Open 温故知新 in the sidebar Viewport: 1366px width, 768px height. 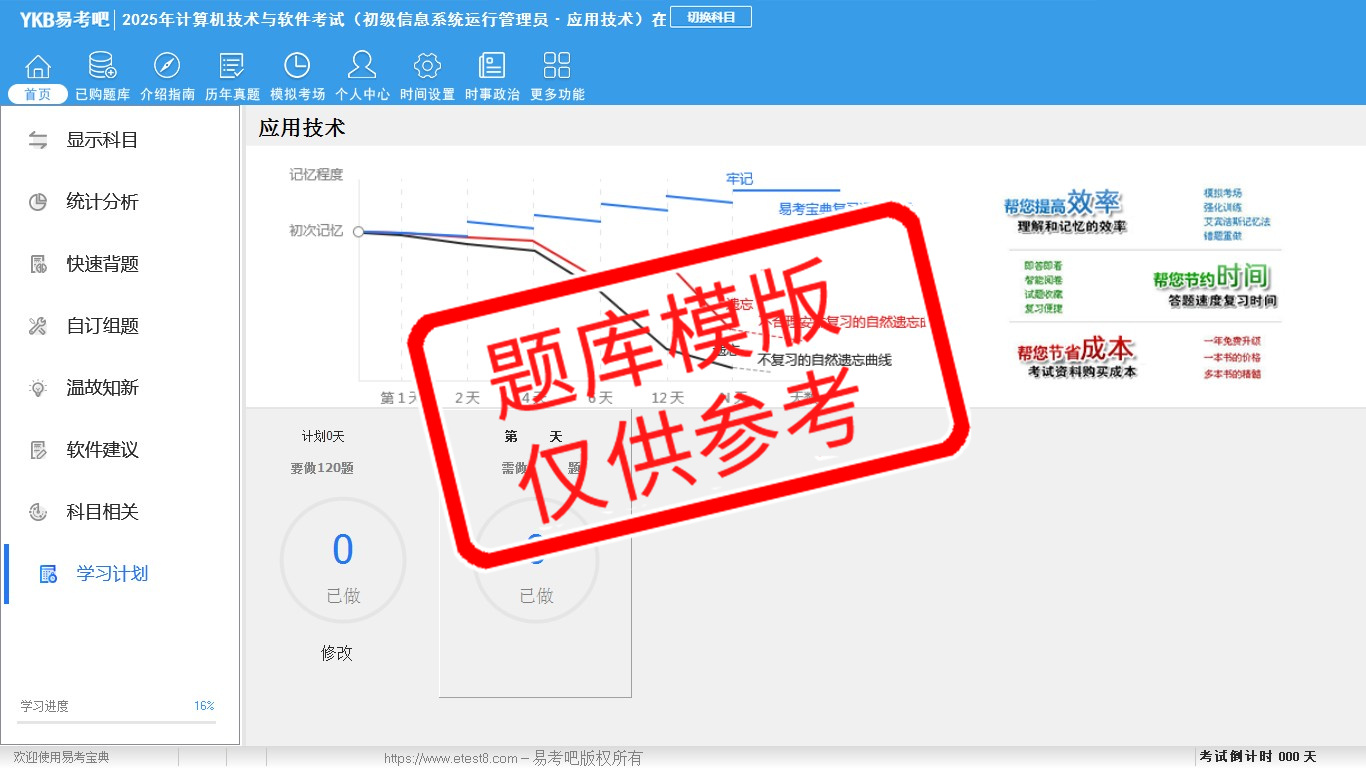[x=101, y=388]
